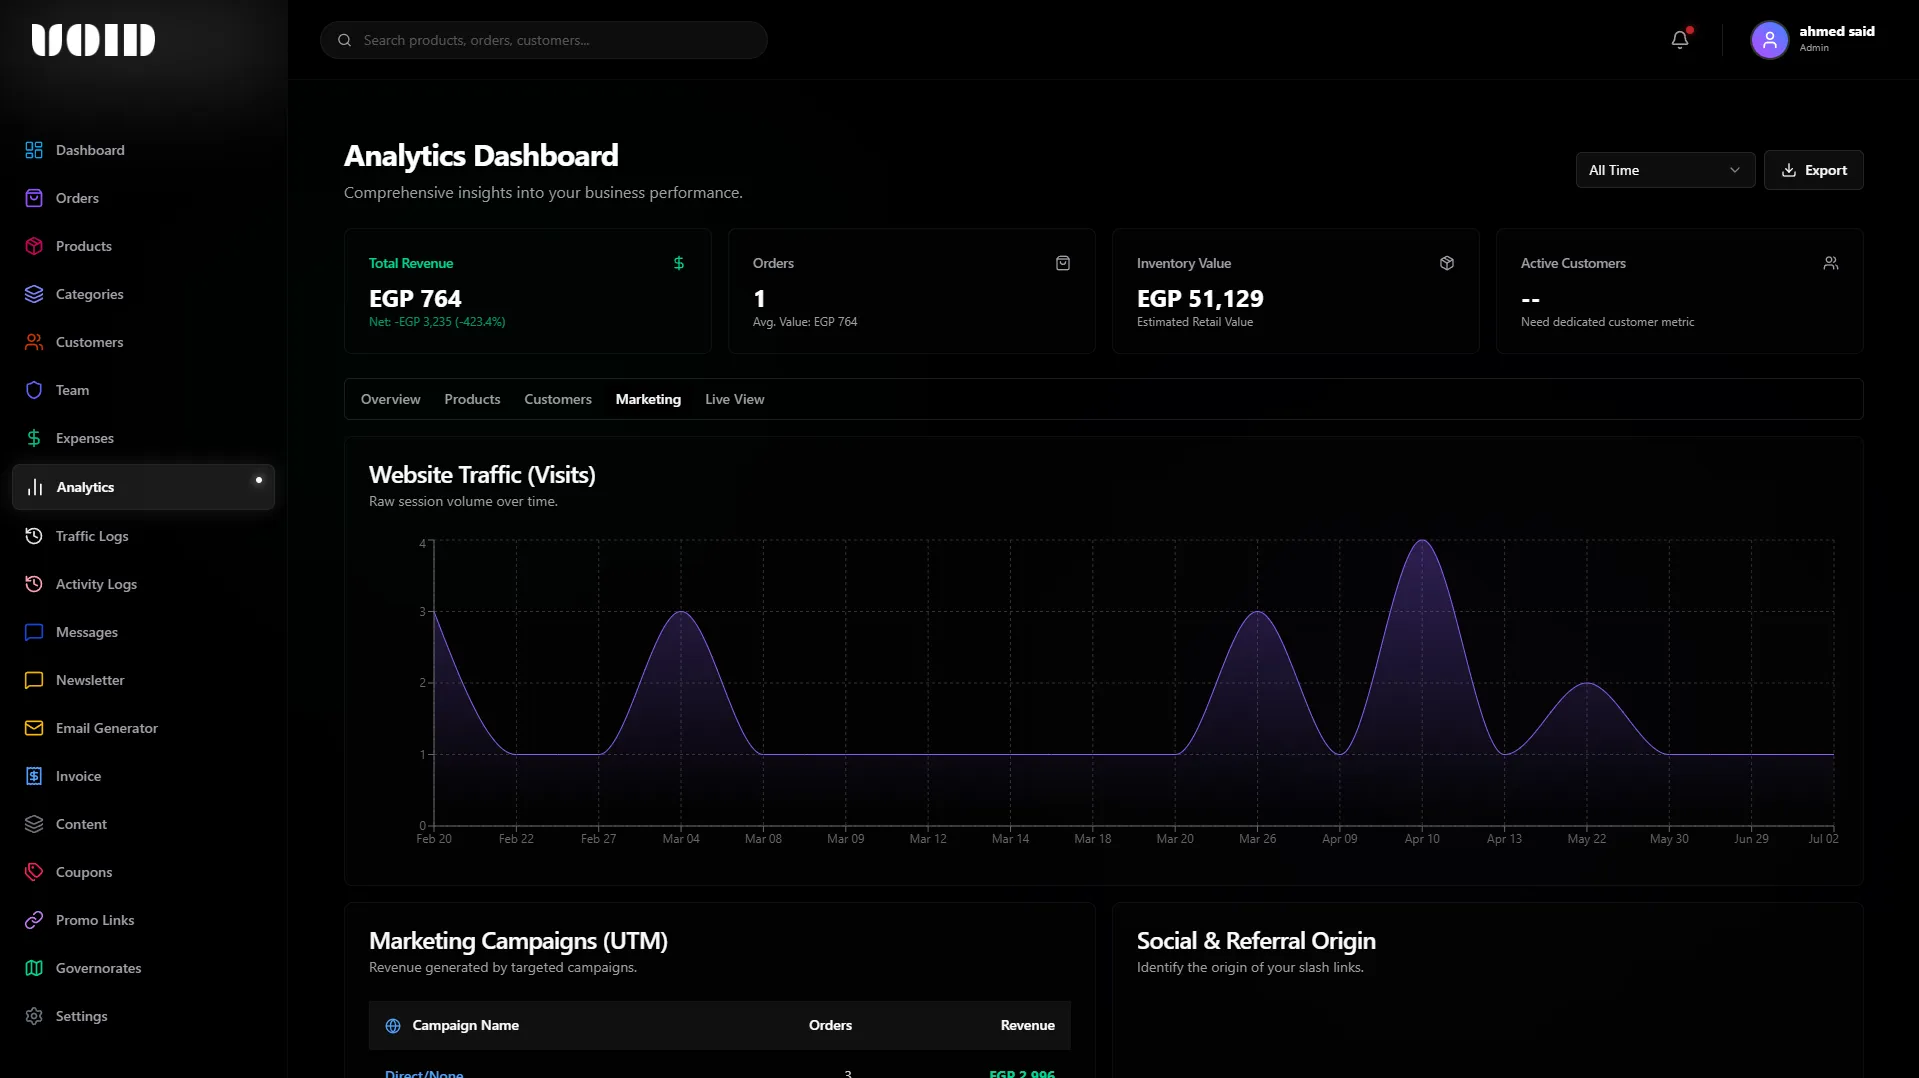Click the VOID logo
Viewport: 1919px width, 1078px height.
tap(93, 40)
